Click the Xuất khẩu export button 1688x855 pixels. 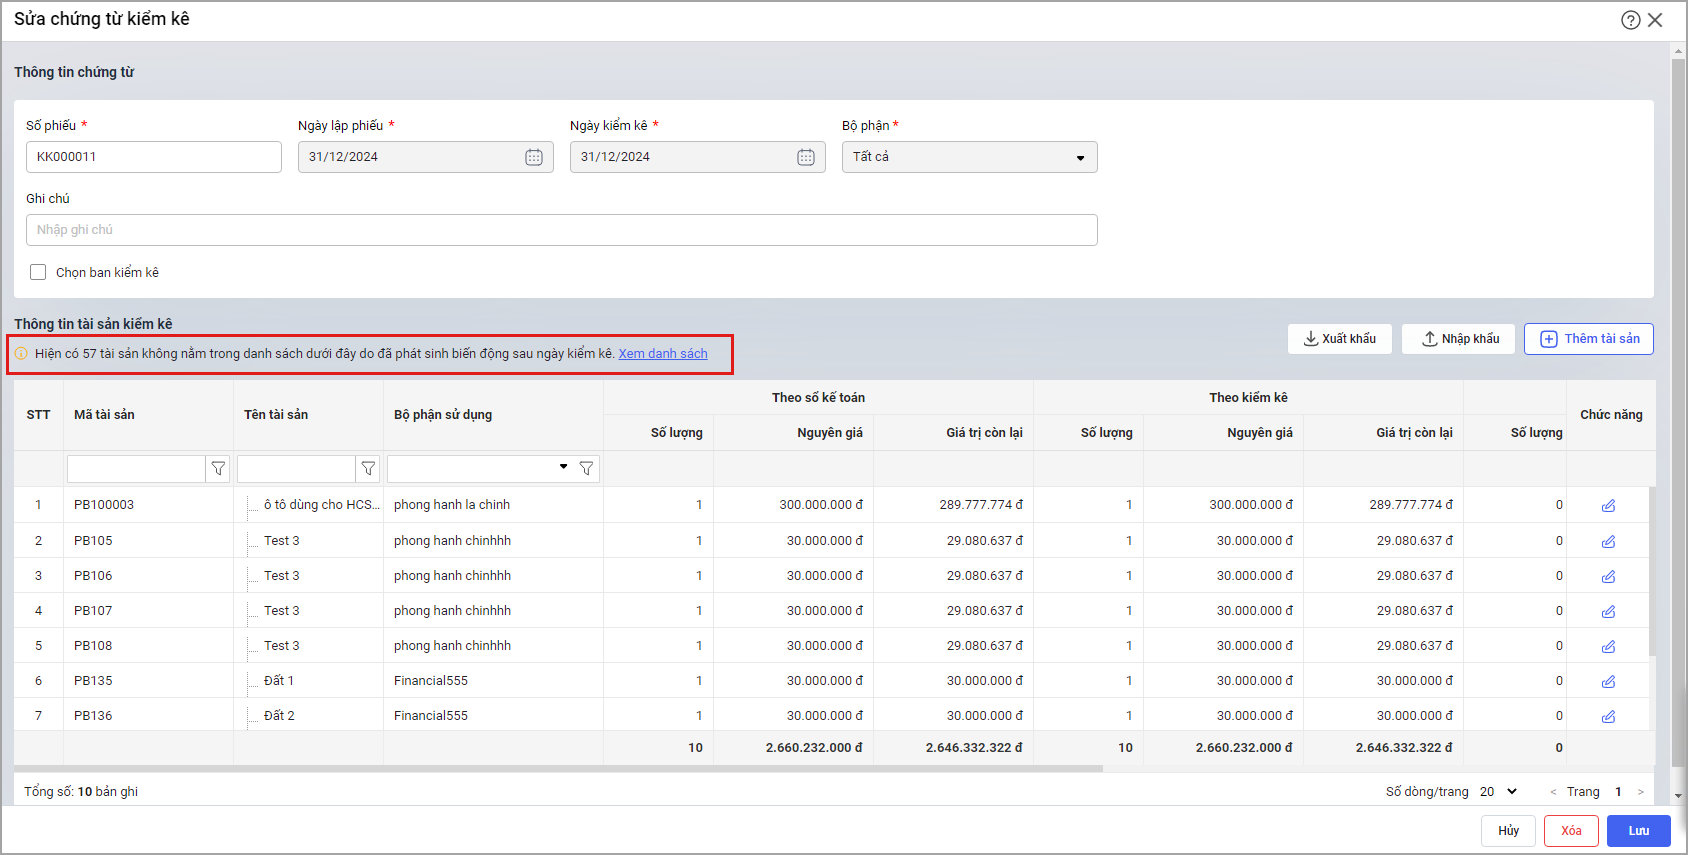pos(1339,339)
